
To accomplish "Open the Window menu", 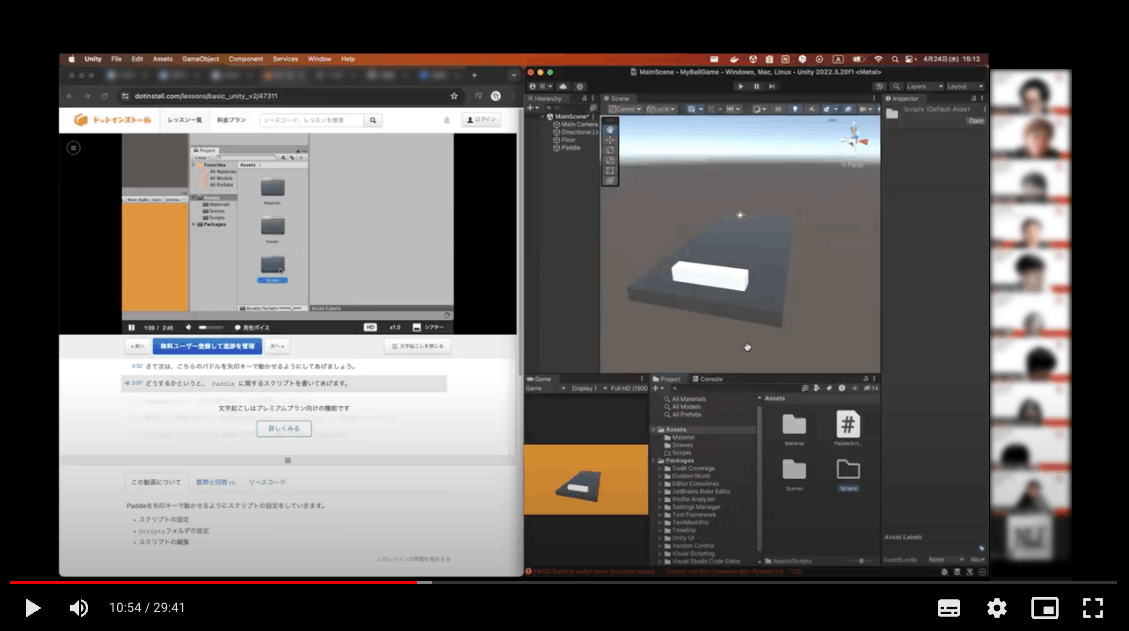I will tap(319, 59).
